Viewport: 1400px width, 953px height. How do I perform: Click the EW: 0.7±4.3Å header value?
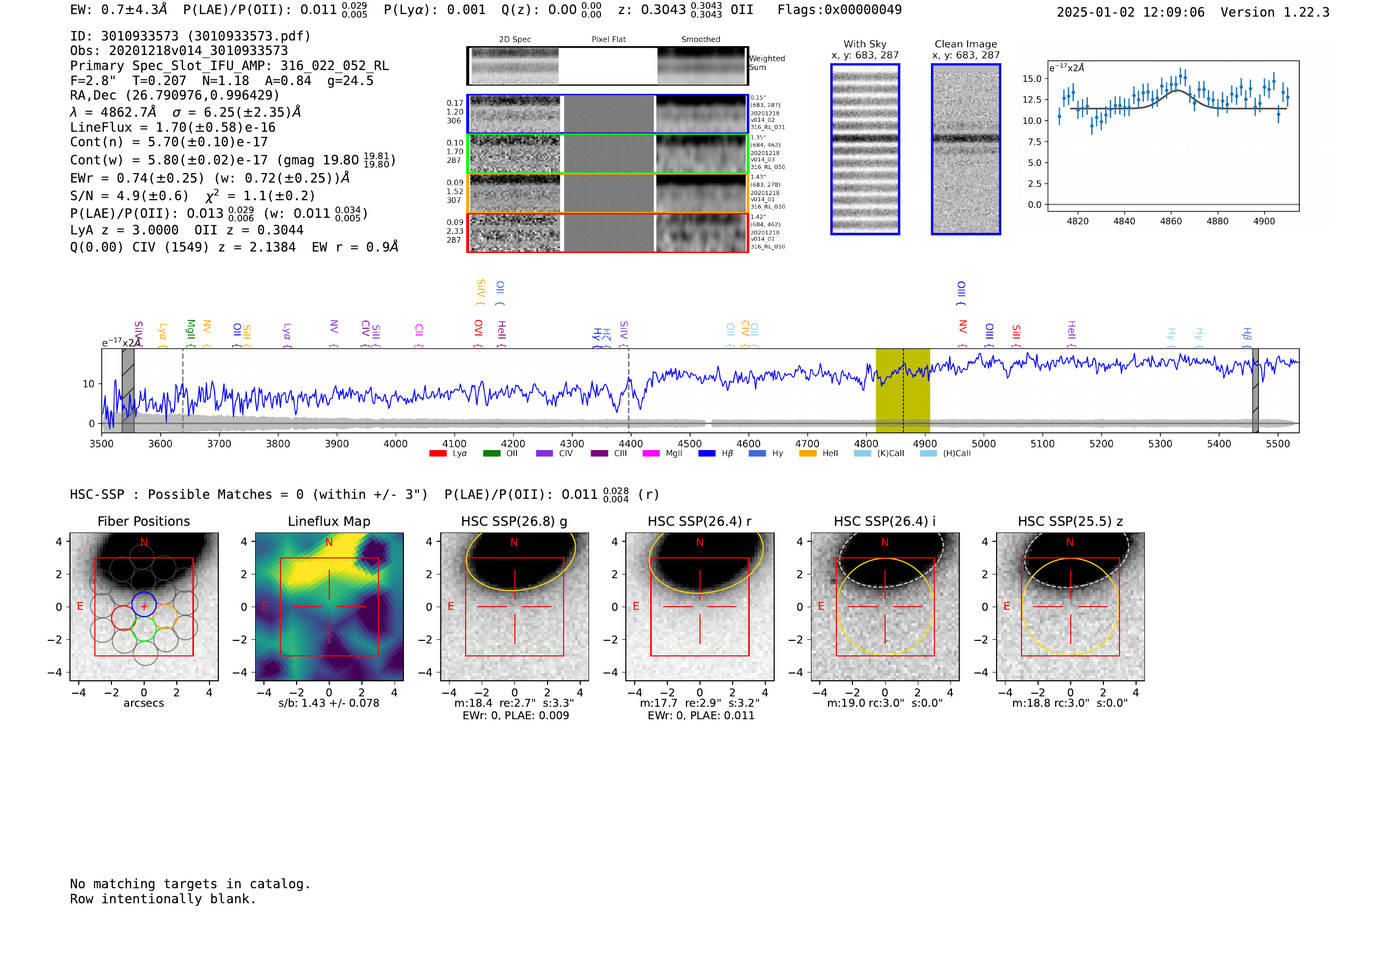[x=118, y=10]
